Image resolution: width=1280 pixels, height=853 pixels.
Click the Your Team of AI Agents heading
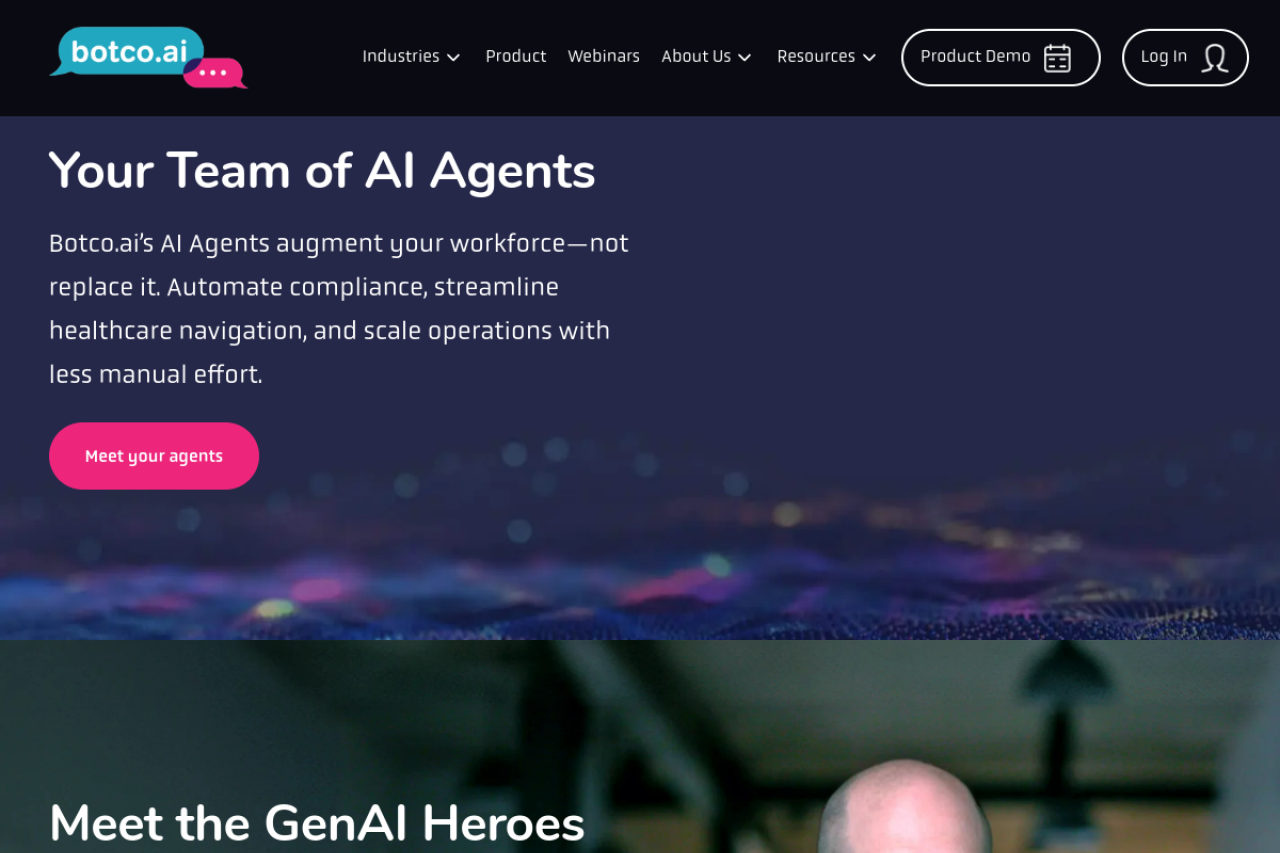(322, 171)
